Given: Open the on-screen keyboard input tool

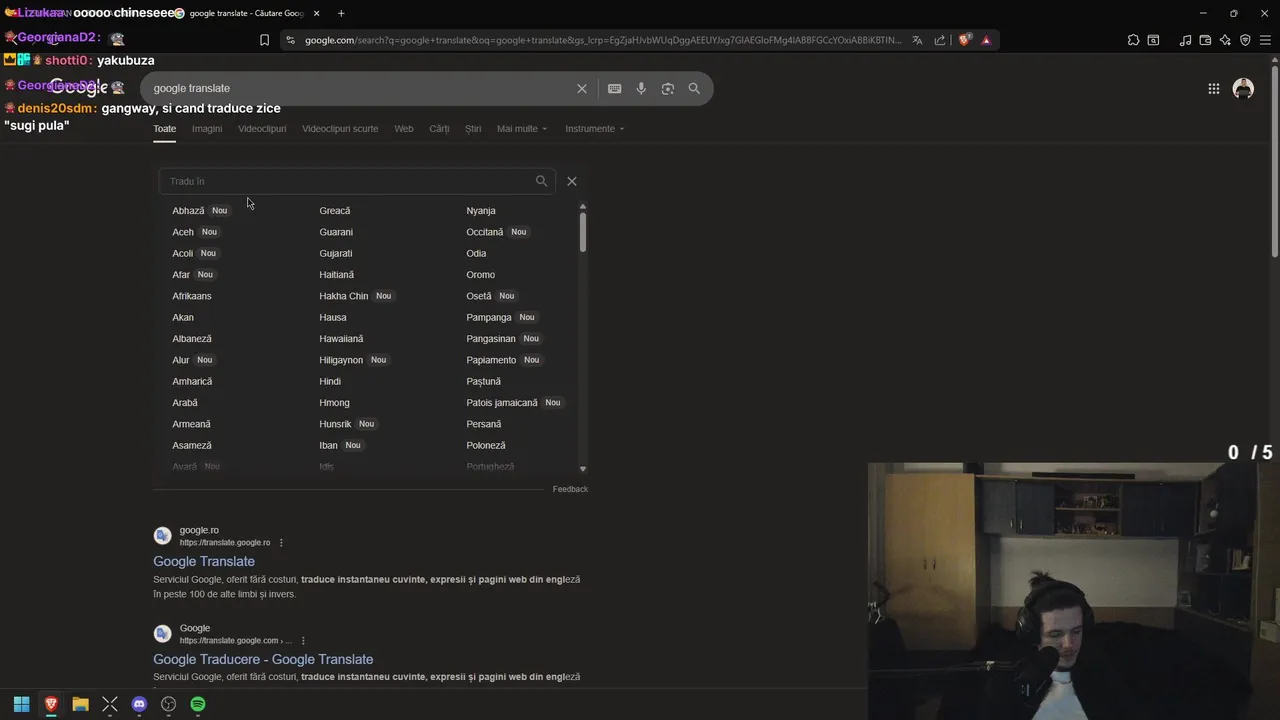Looking at the screenshot, I should pyautogui.click(x=615, y=88).
